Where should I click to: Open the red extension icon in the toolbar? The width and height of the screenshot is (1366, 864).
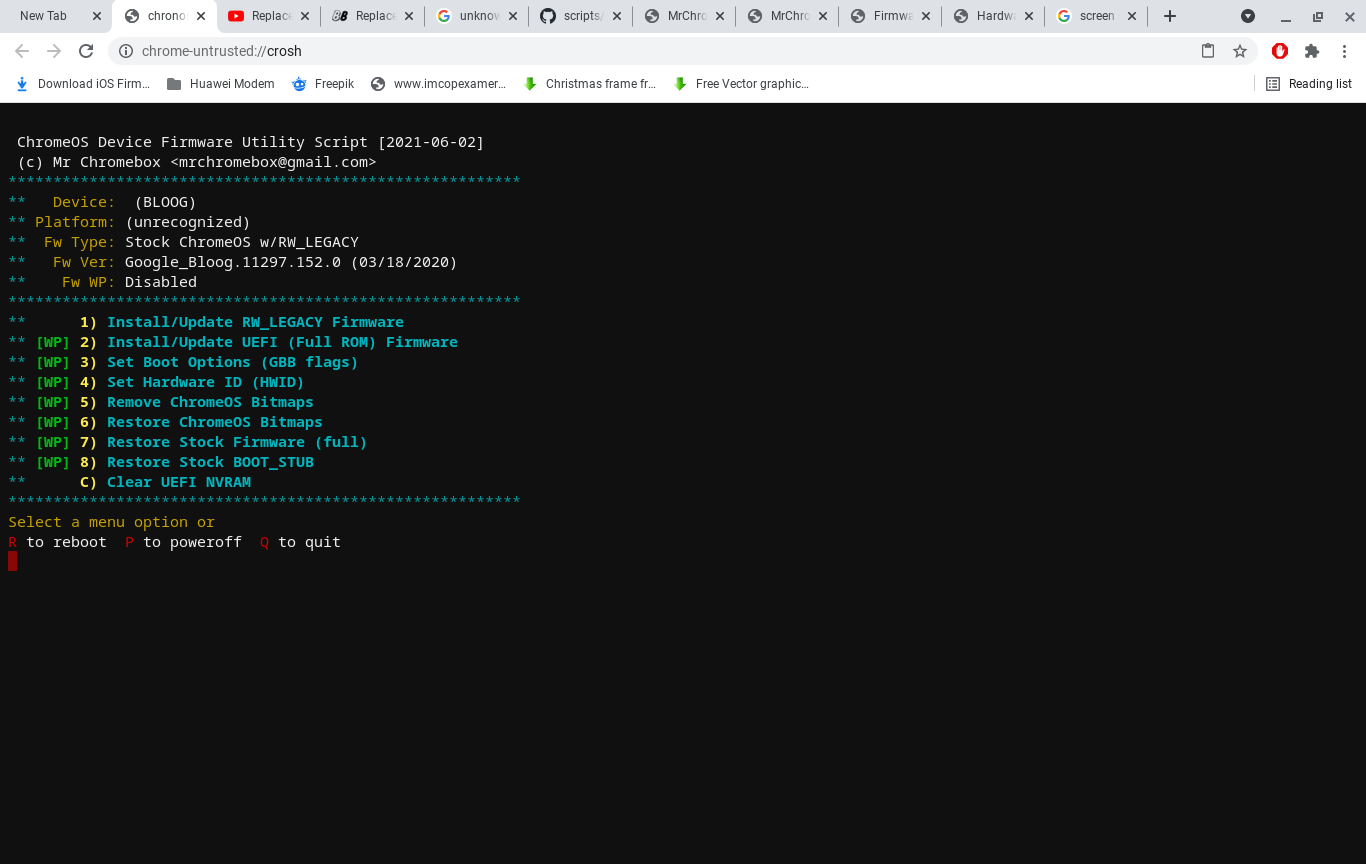(1280, 51)
